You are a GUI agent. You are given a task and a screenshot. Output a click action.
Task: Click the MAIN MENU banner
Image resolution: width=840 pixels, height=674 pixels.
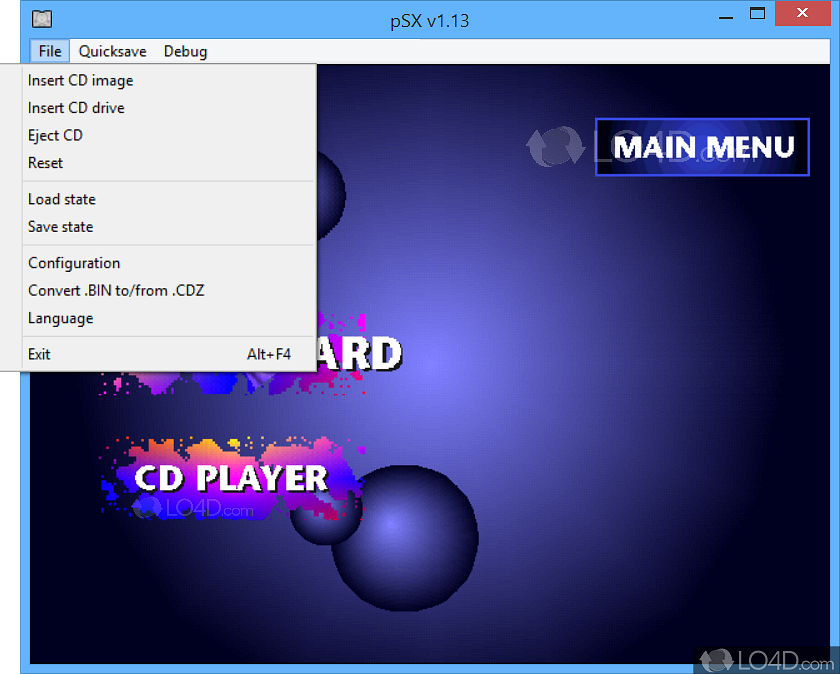(702, 147)
